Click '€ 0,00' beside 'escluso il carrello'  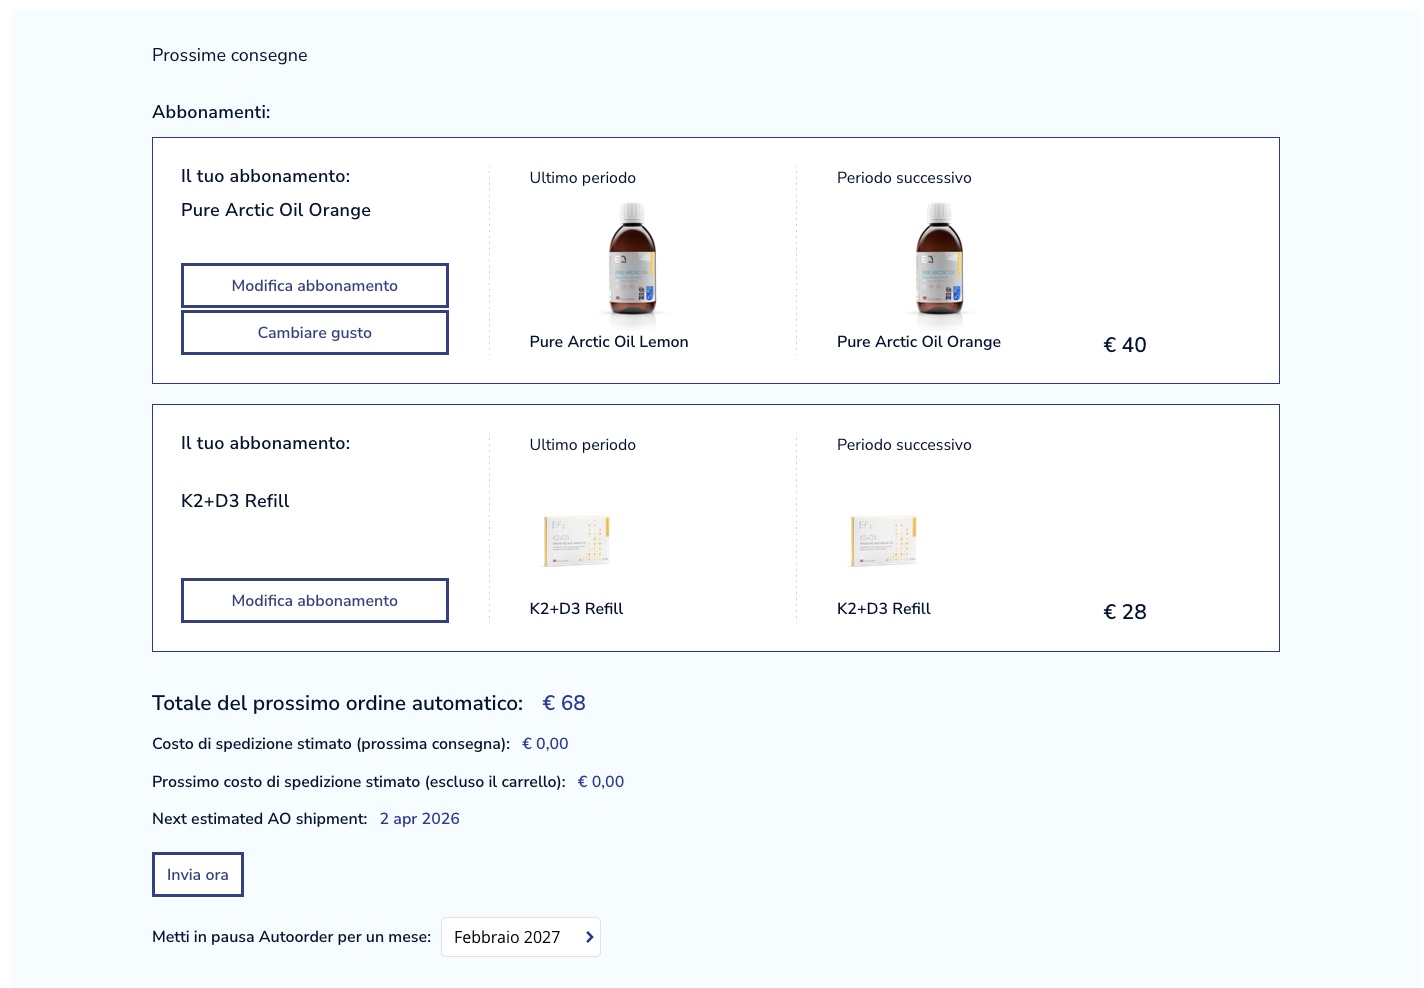(x=601, y=782)
